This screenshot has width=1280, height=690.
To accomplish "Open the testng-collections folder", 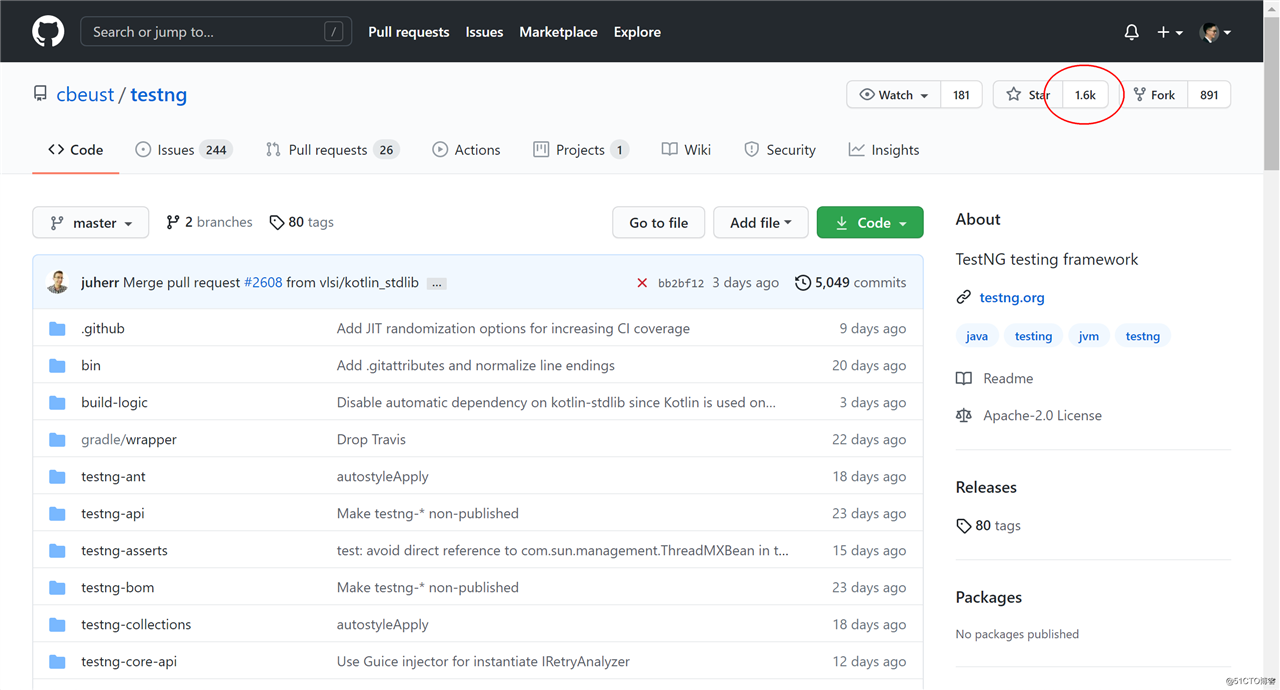I will click(136, 624).
